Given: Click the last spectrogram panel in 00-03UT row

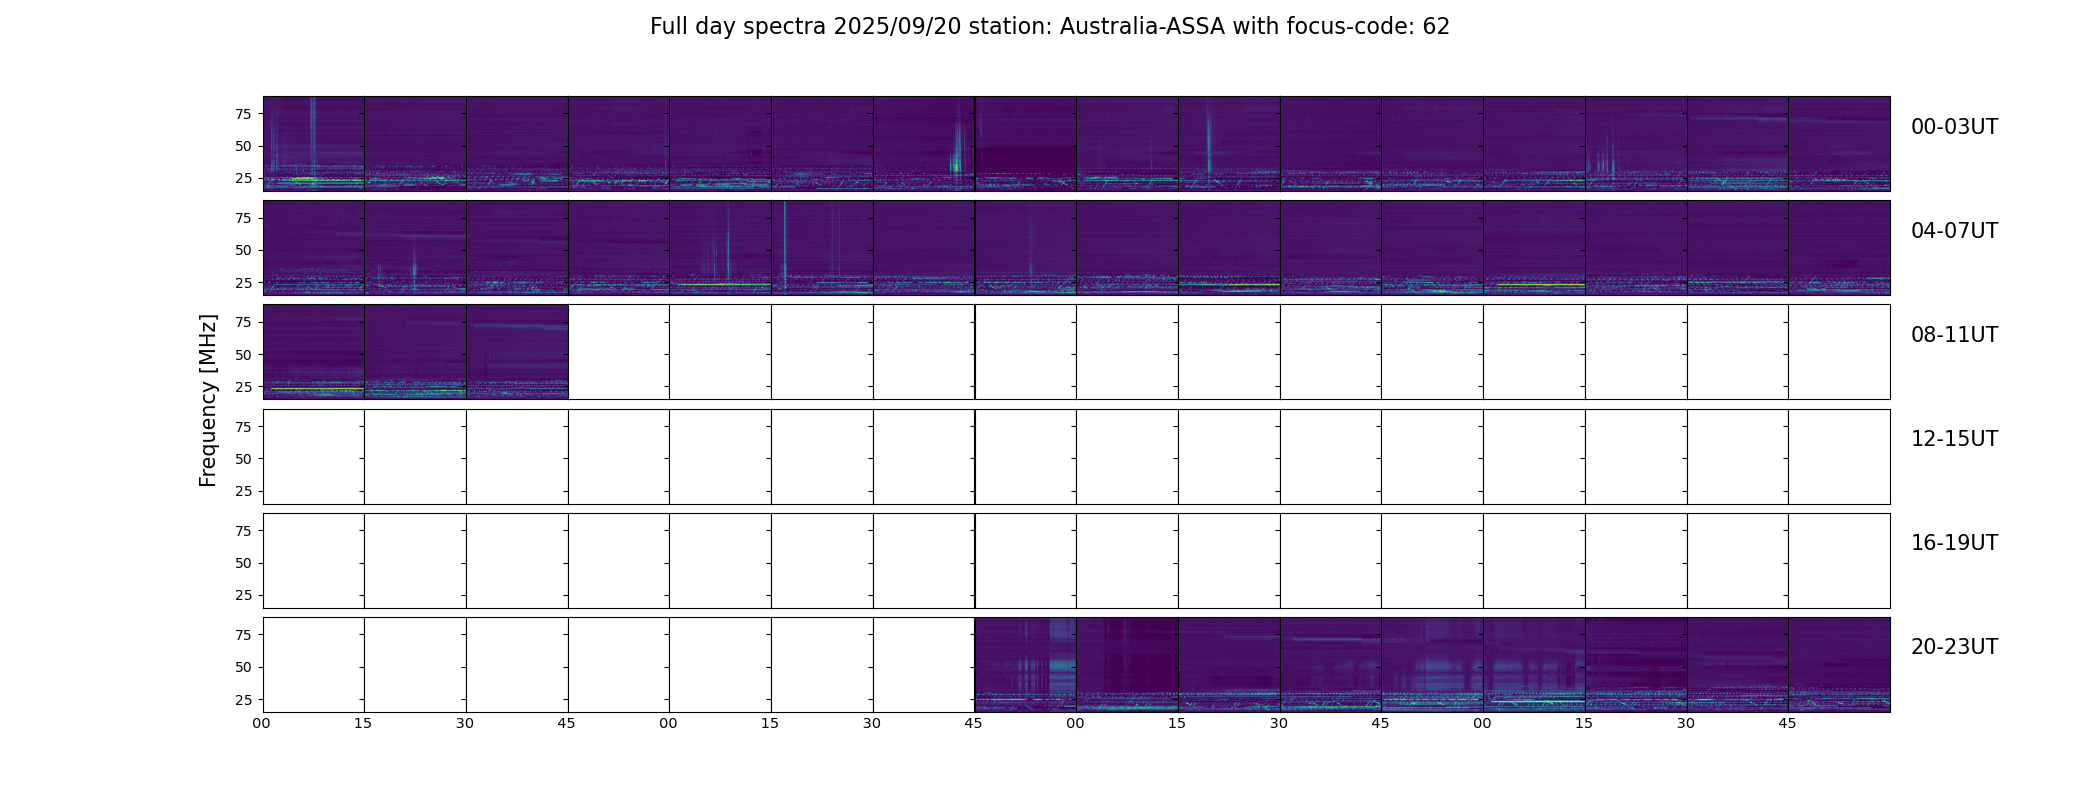Looking at the screenshot, I should 1839,143.
